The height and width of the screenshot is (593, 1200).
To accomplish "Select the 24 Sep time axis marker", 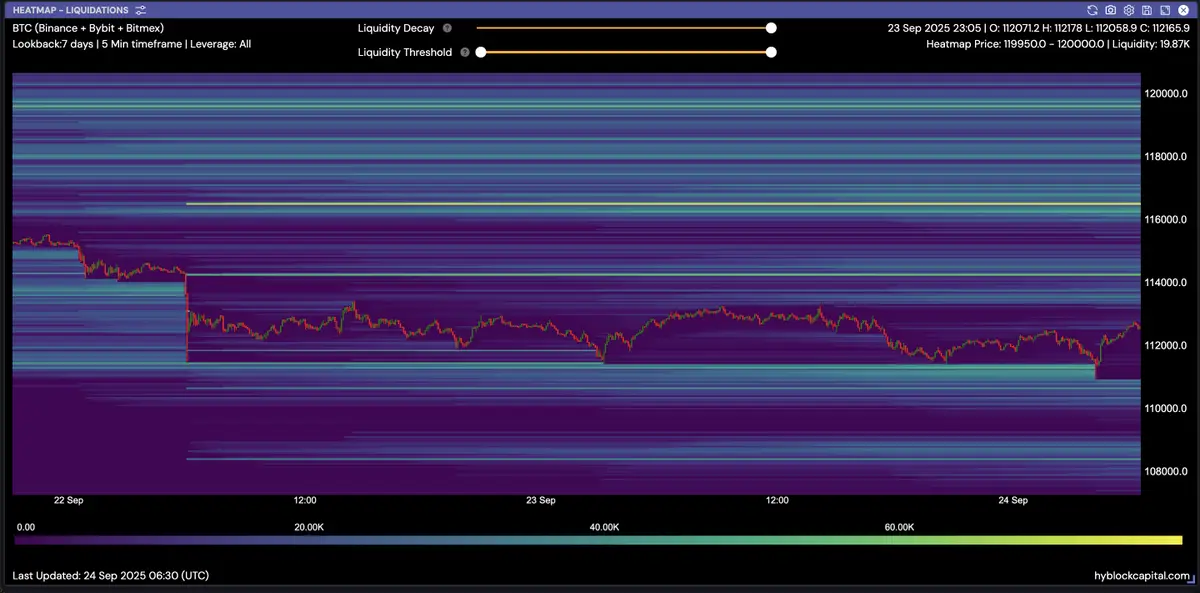I will [x=1013, y=500].
